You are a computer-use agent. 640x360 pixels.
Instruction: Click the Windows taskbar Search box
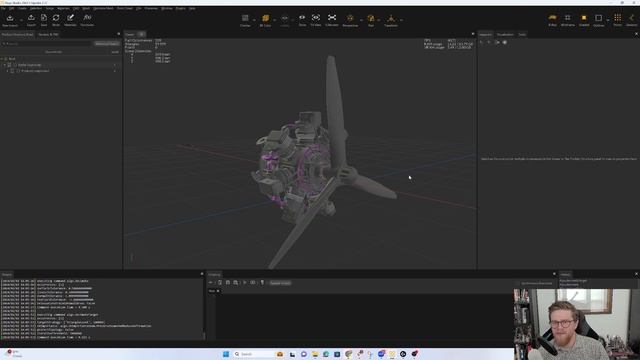pos(253,354)
